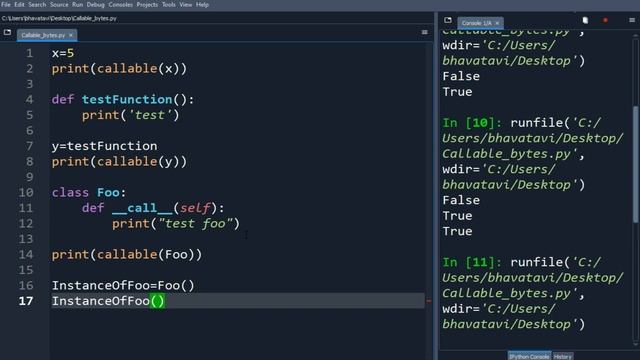This screenshot has width=640, height=360.
Task: Open the Help menu
Action: click(202, 5)
